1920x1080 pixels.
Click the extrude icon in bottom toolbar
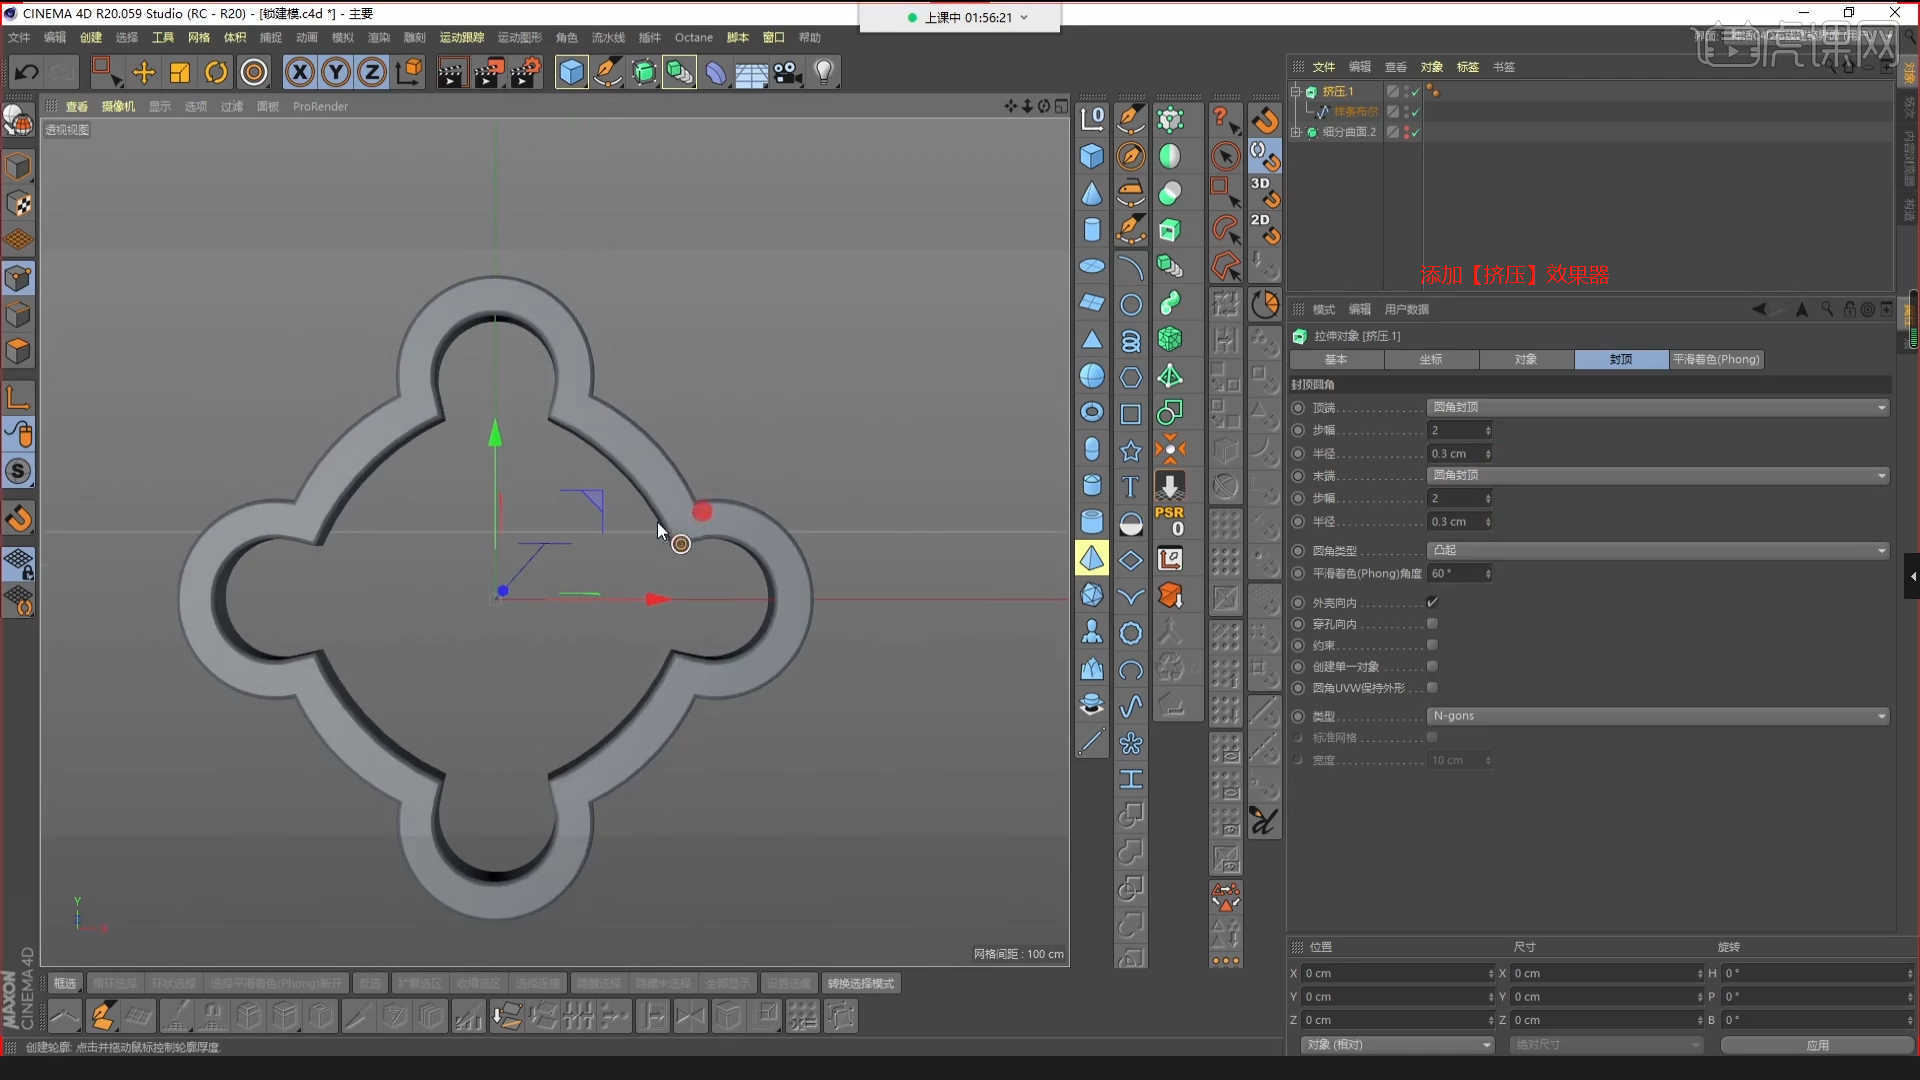[x=249, y=1016]
